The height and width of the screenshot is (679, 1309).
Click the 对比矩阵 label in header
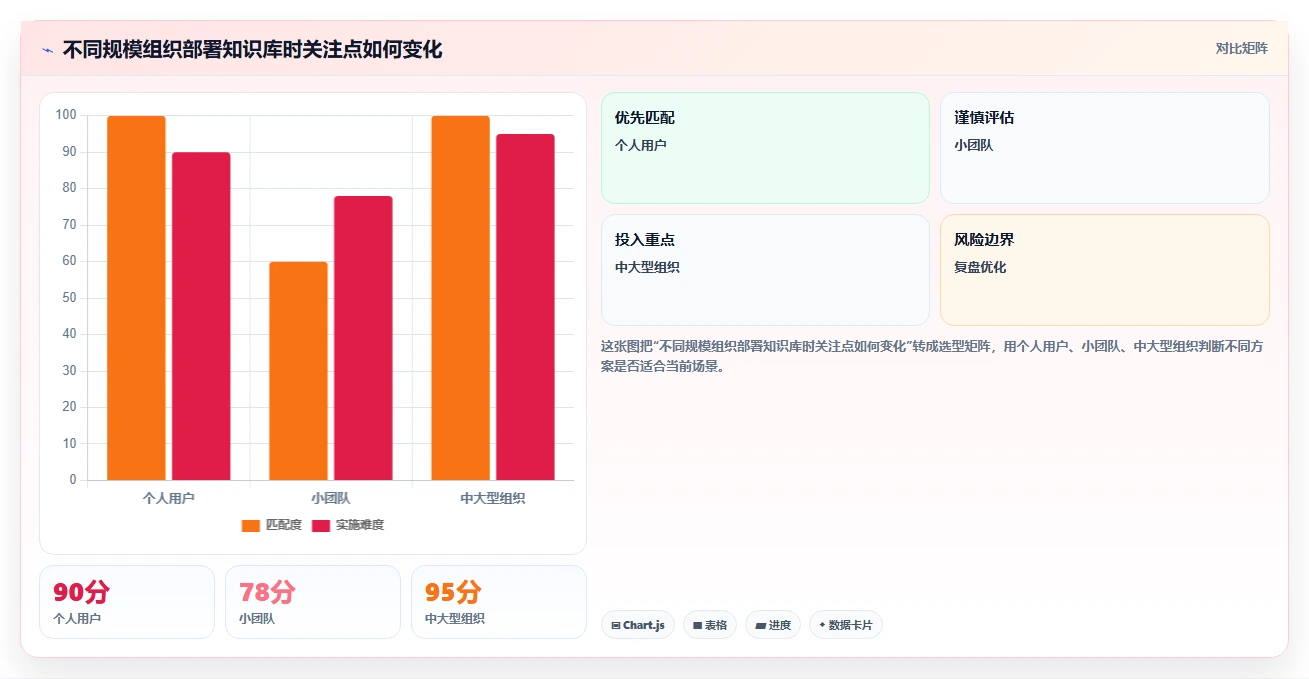click(x=1241, y=48)
